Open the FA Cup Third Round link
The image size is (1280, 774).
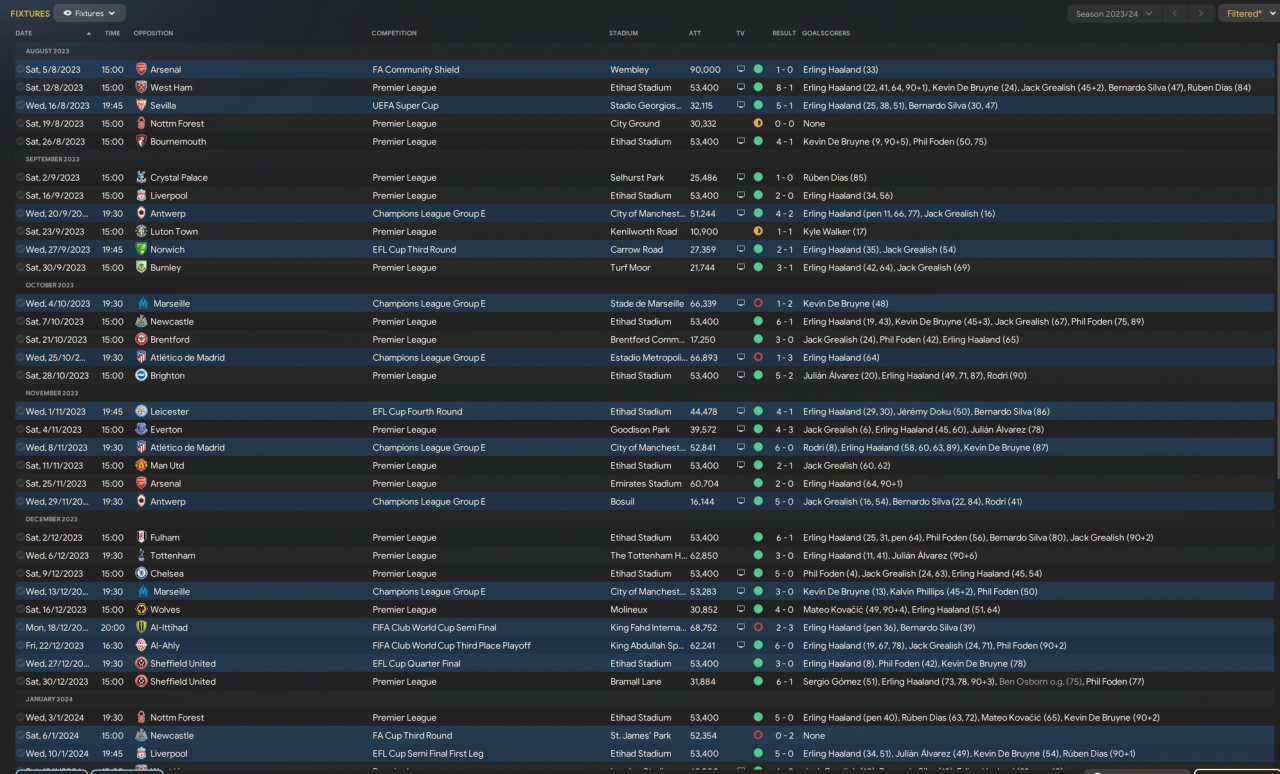(x=411, y=736)
